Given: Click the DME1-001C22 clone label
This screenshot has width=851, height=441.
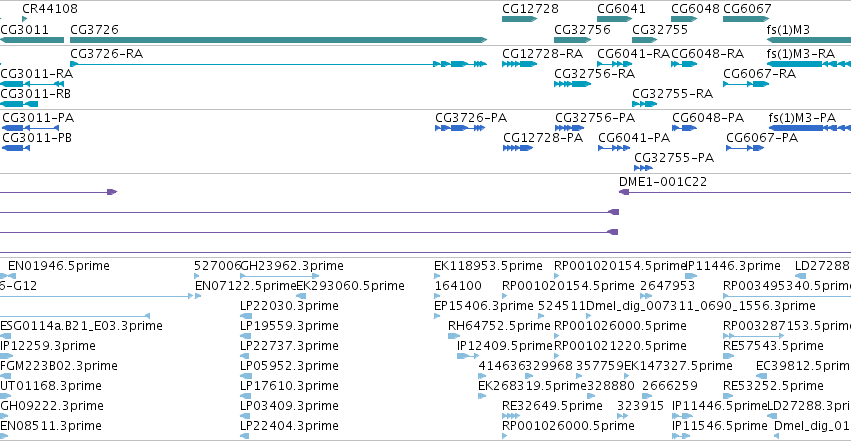Looking at the screenshot, I should pos(663,182).
